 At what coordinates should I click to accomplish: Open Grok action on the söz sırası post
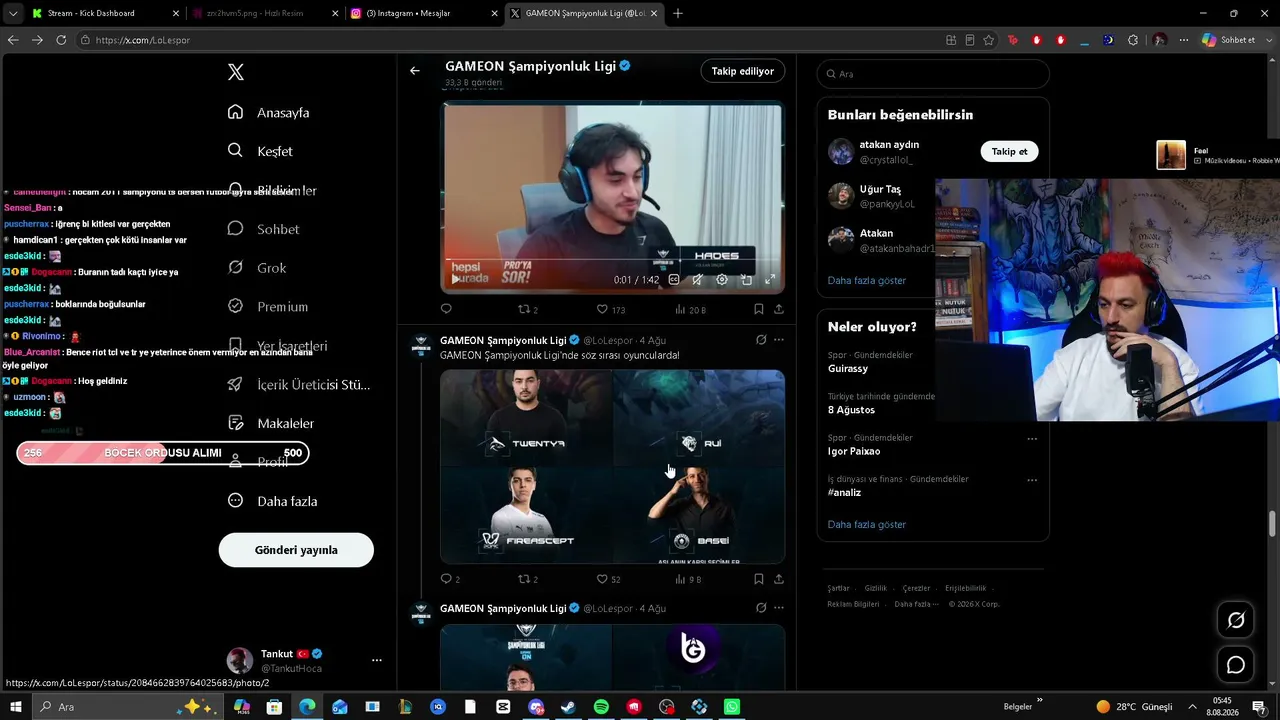(x=761, y=340)
